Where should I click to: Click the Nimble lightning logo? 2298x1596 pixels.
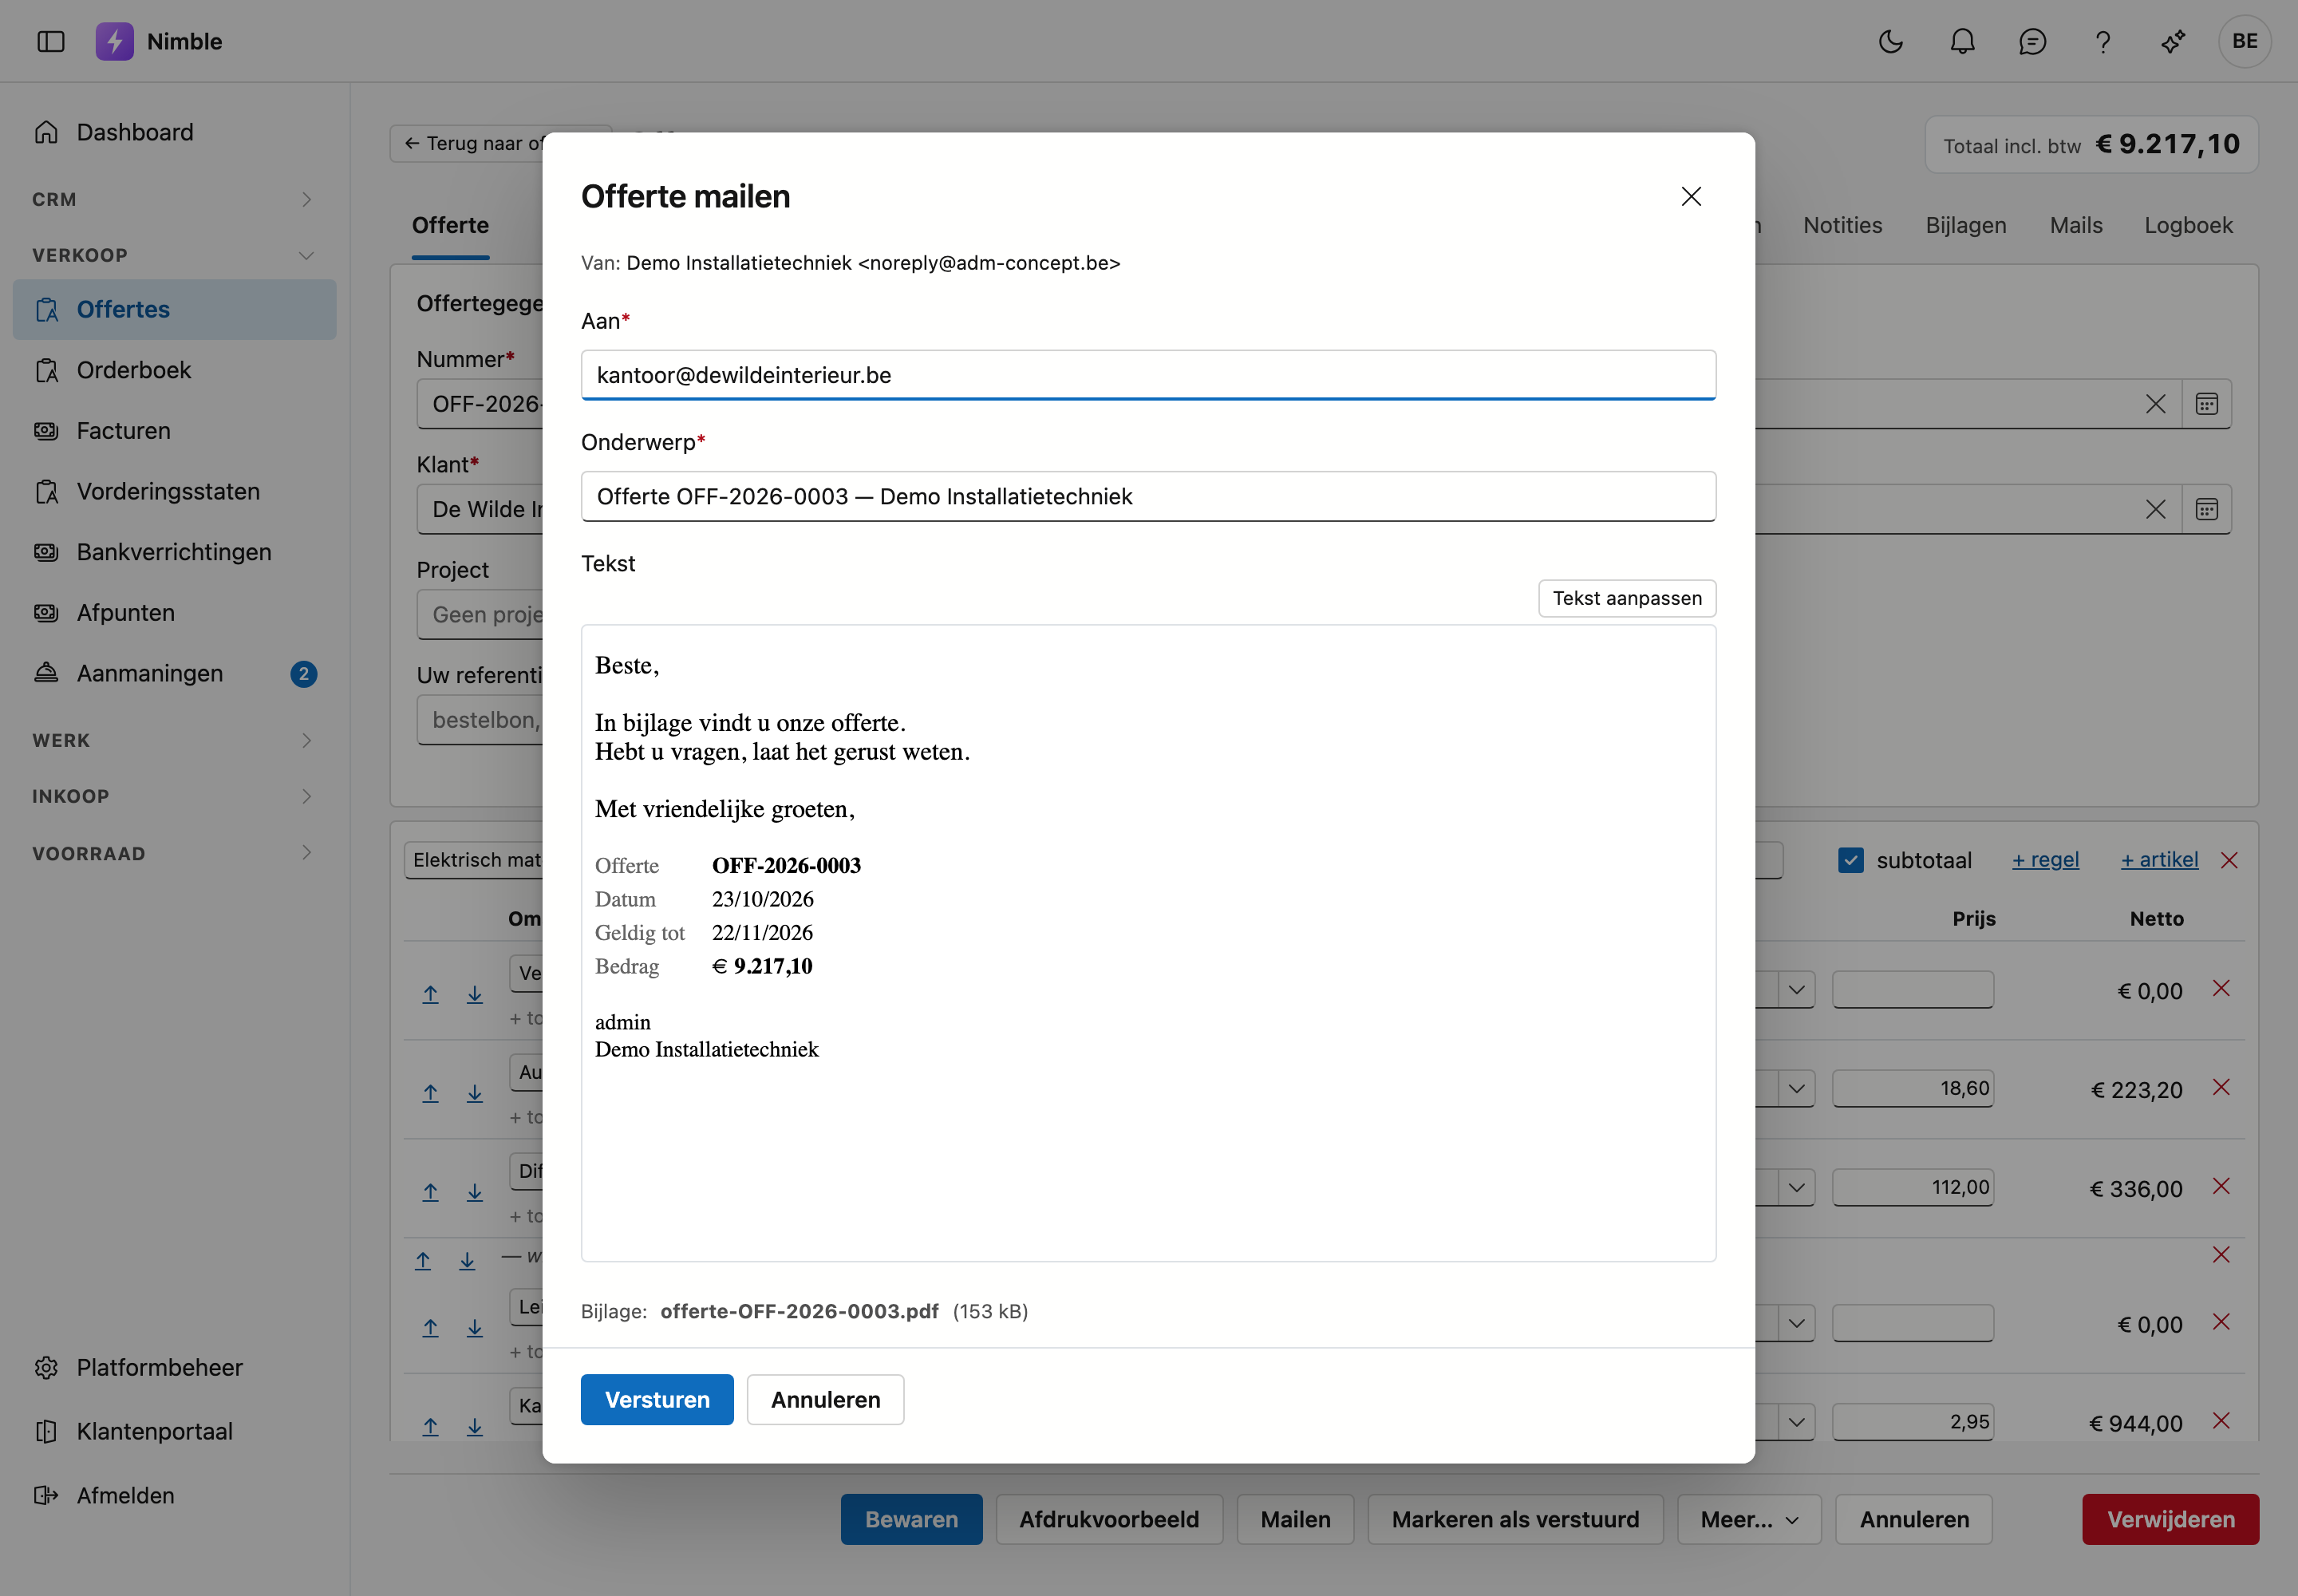click(114, 41)
